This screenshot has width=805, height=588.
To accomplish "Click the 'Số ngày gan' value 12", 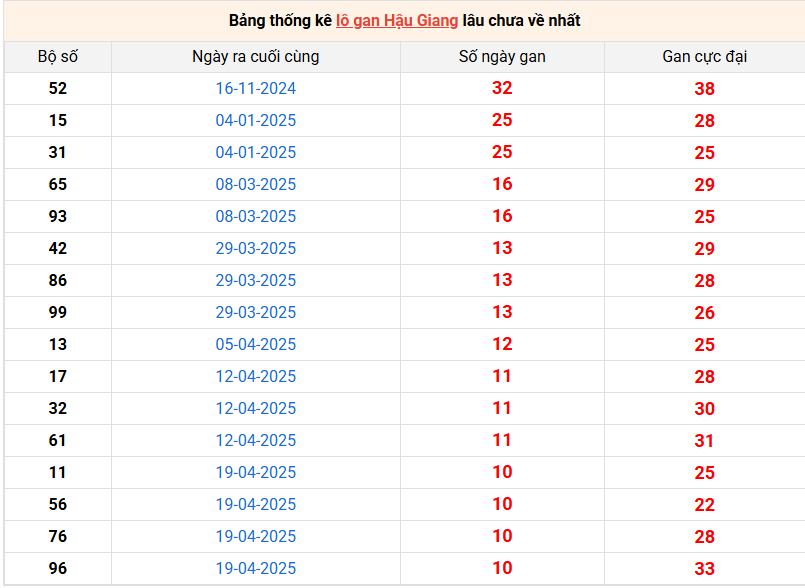I will click(x=502, y=344).
